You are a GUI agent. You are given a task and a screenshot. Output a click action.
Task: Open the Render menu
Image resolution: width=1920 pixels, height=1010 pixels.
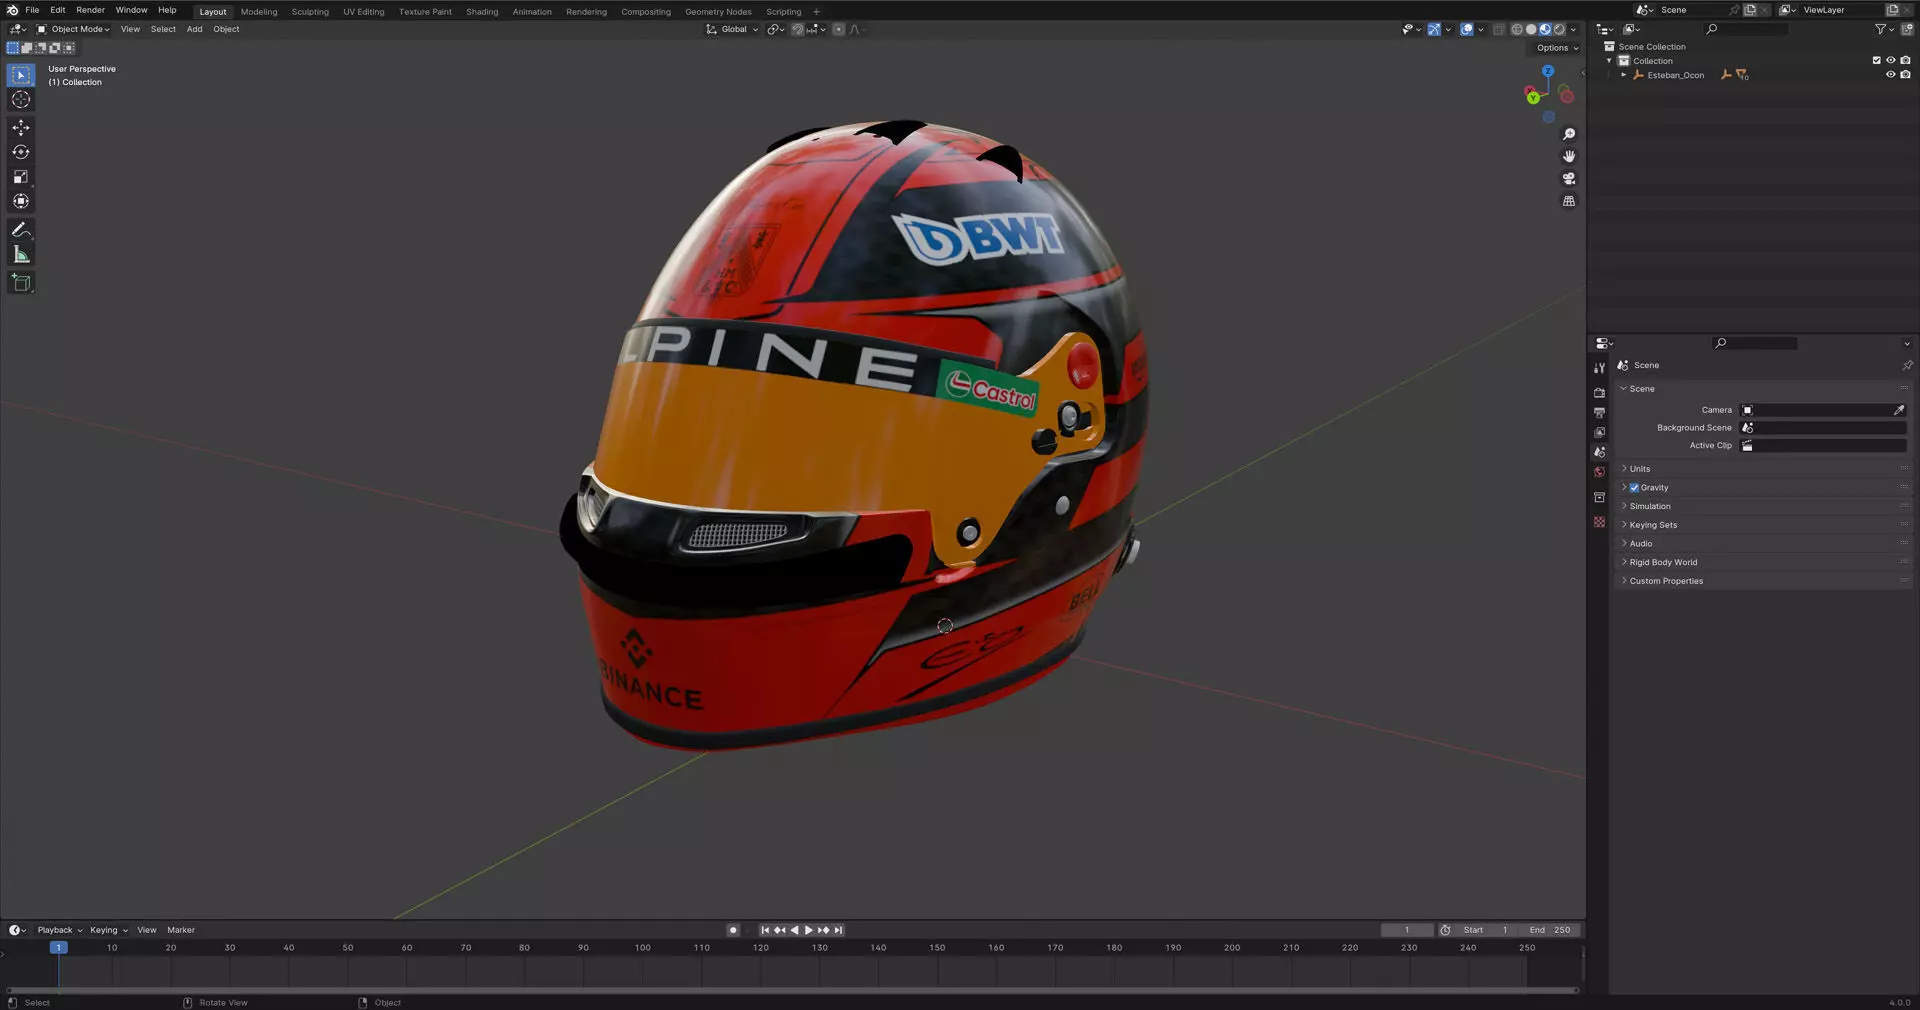(x=90, y=10)
